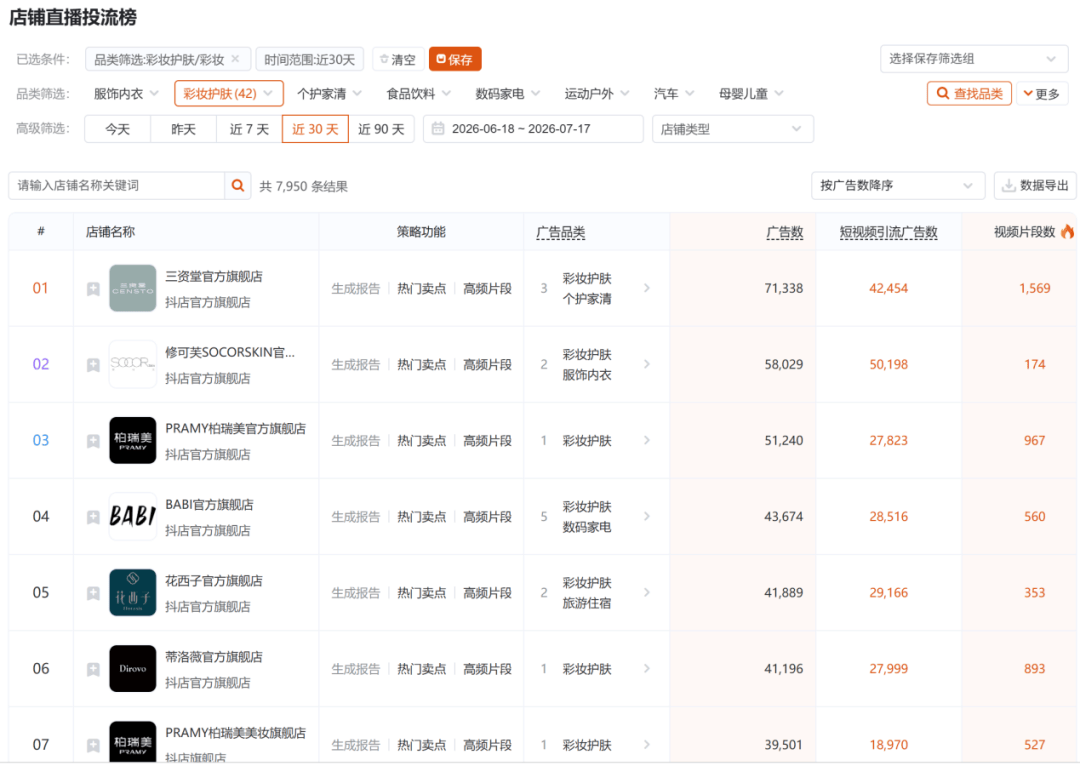Expand ad categories arrow for 三资堂官方旗舰店
1080x766 pixels.
pos(647,288)
